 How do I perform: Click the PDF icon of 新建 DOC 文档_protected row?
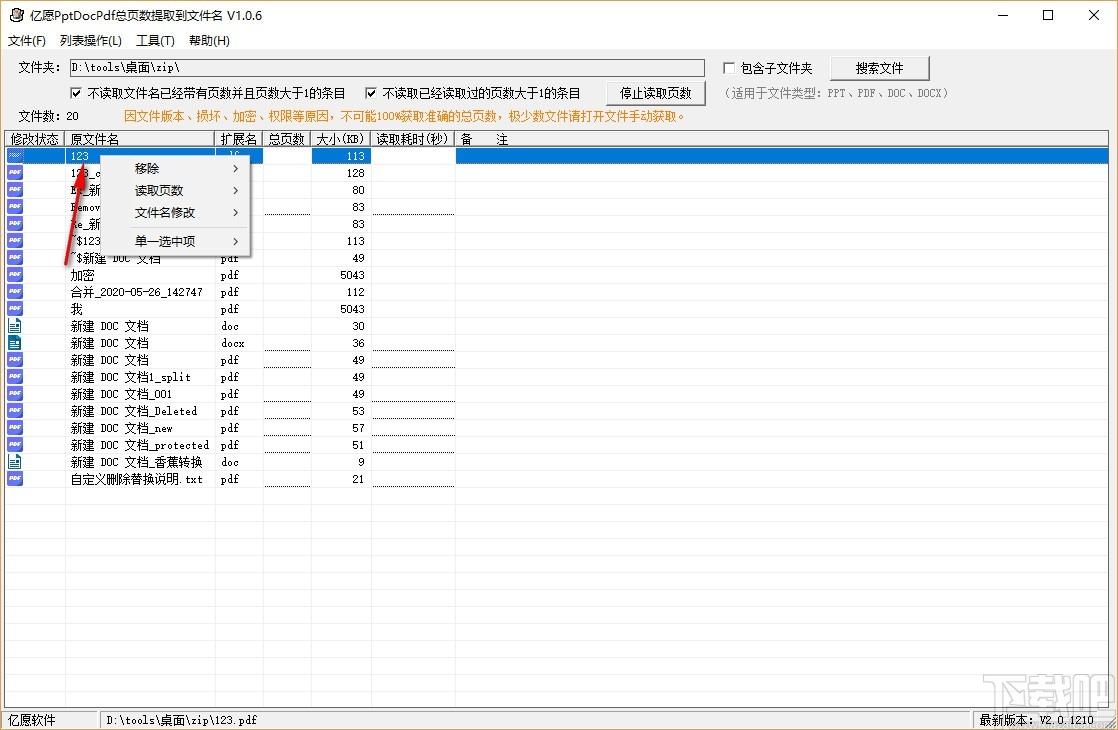pyautogui.click(x=15, y=445)
